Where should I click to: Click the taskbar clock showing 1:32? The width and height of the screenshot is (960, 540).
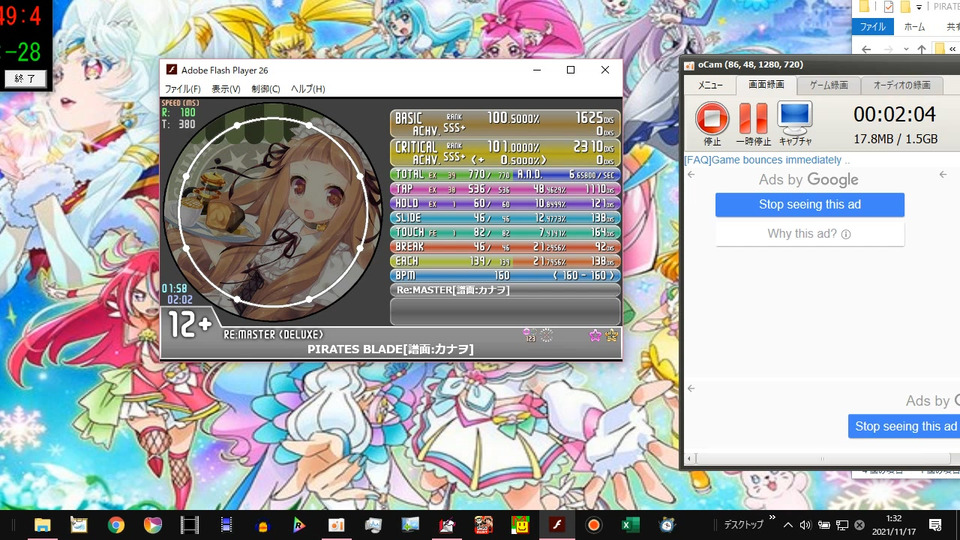tap(894, 525)
